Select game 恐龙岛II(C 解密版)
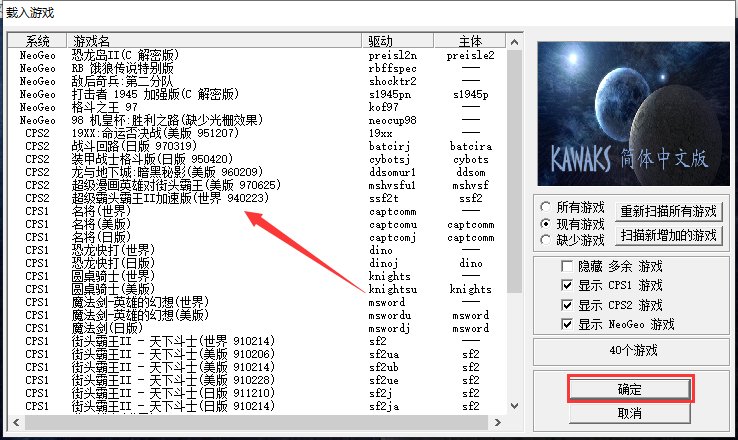The width and height of the screenshot is (738, 440). click(125, 55)
